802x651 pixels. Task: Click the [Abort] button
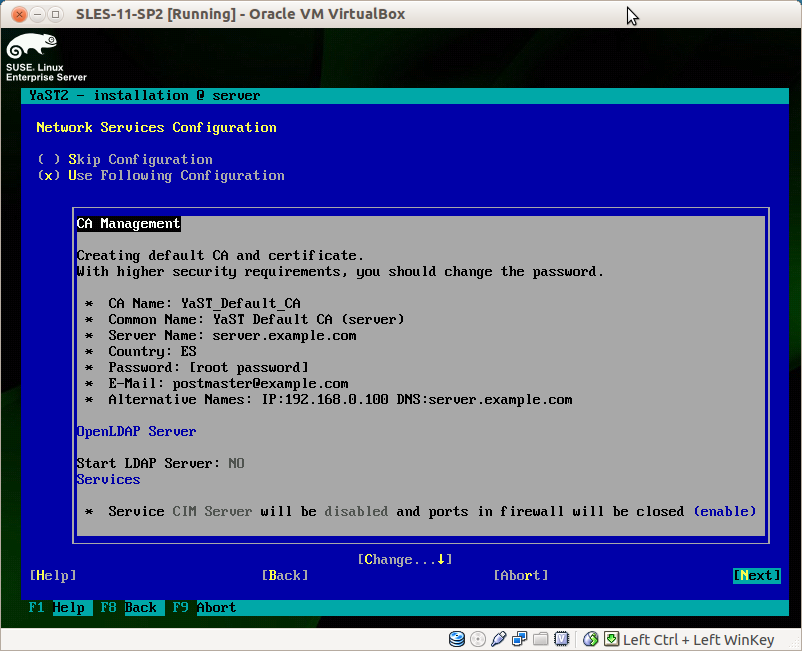pos(521,575)
